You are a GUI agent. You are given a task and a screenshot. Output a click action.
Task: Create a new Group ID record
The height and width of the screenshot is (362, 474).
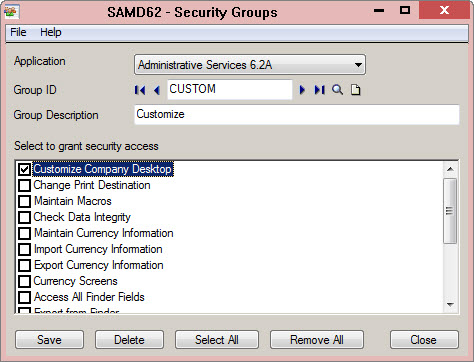tap(356, 90)
